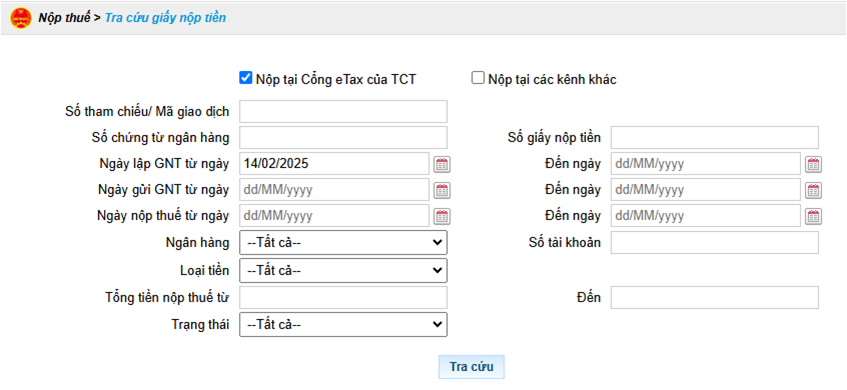The height and width of the screenshot is (390, 847).
Task: Open calendar for Ngày gửi GNT từ ngày
Action: (442, 190)
